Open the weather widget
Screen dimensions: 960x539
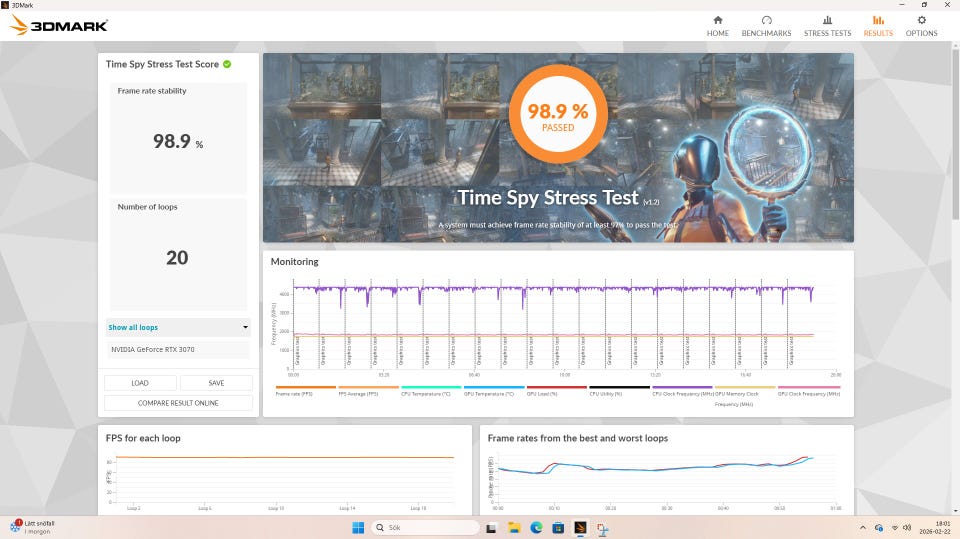tap(33, 527)
